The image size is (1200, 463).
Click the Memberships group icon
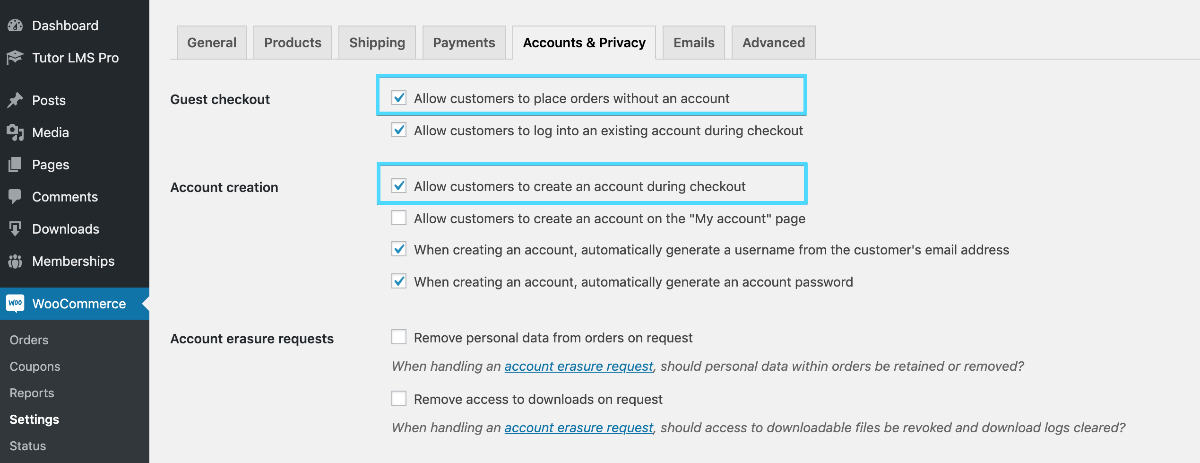click(x=15, y=261)
